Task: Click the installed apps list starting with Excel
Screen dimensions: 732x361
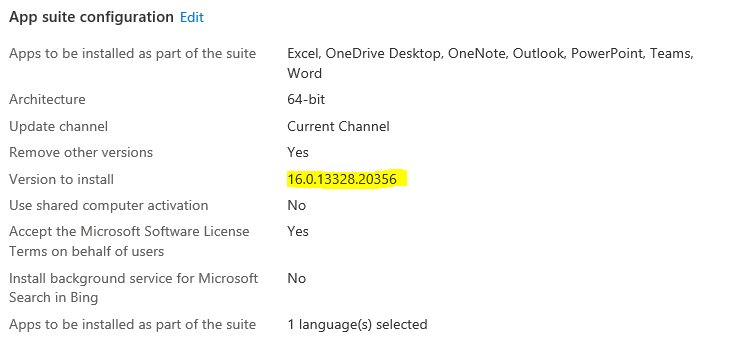Action: [x=490, y=63]
